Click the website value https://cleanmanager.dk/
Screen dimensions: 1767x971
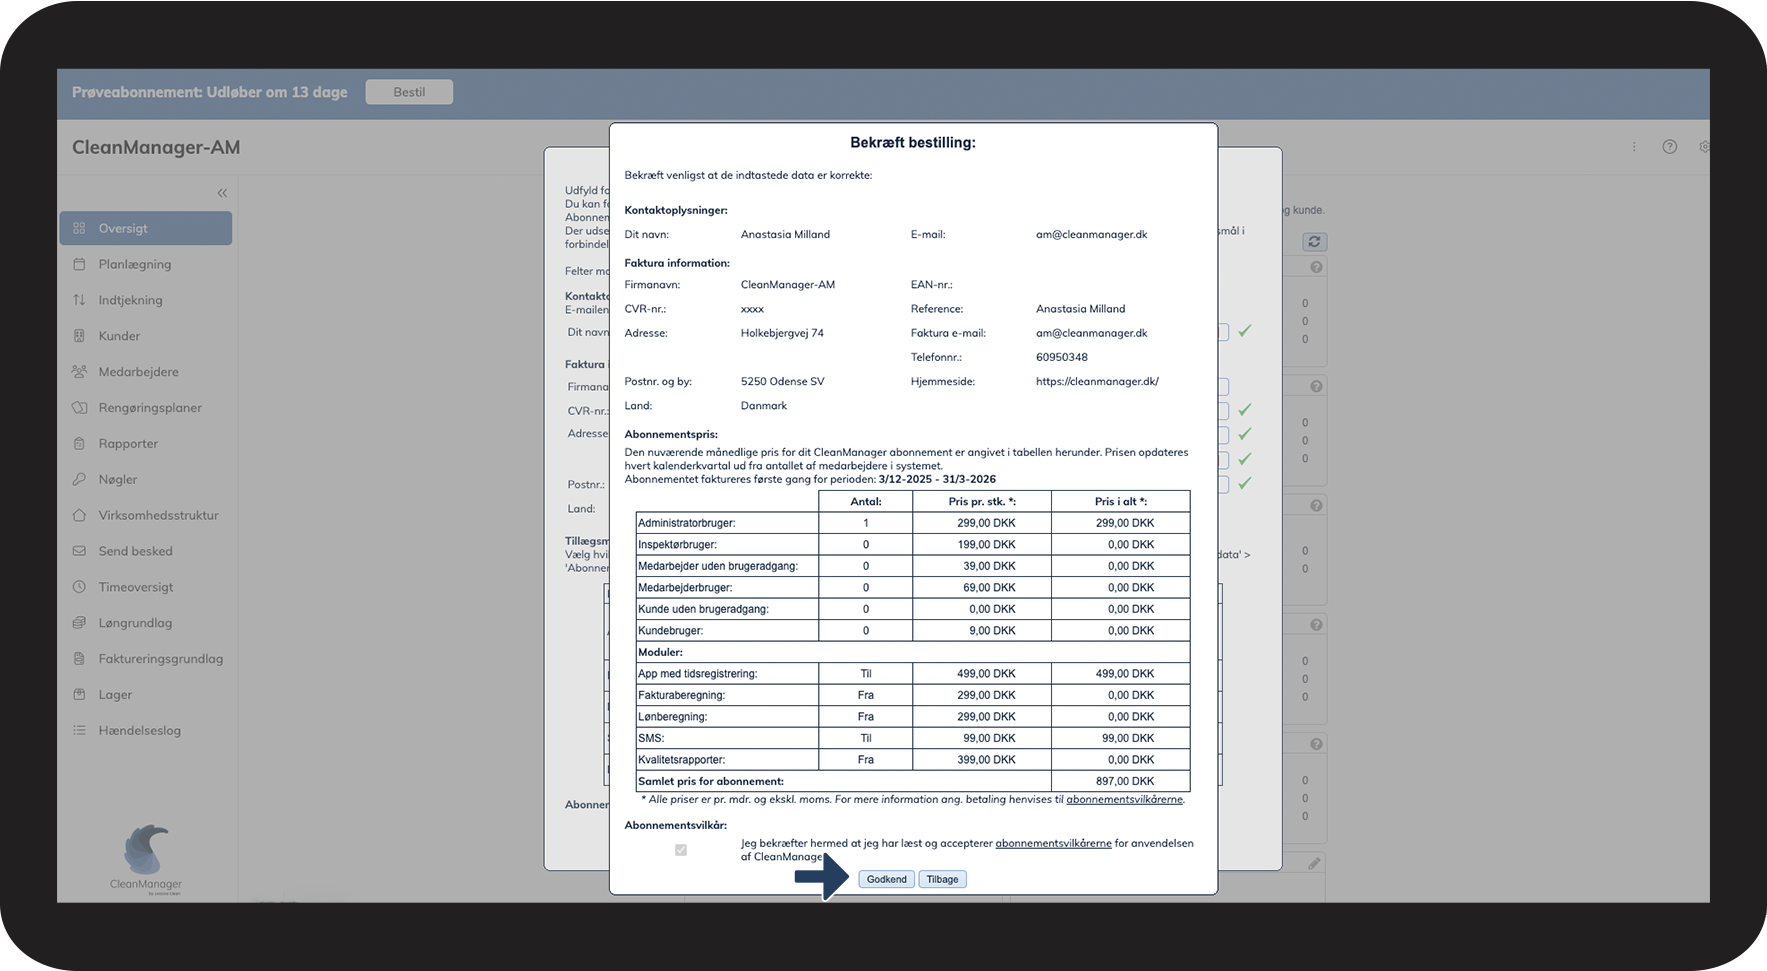pos(1097,381)
